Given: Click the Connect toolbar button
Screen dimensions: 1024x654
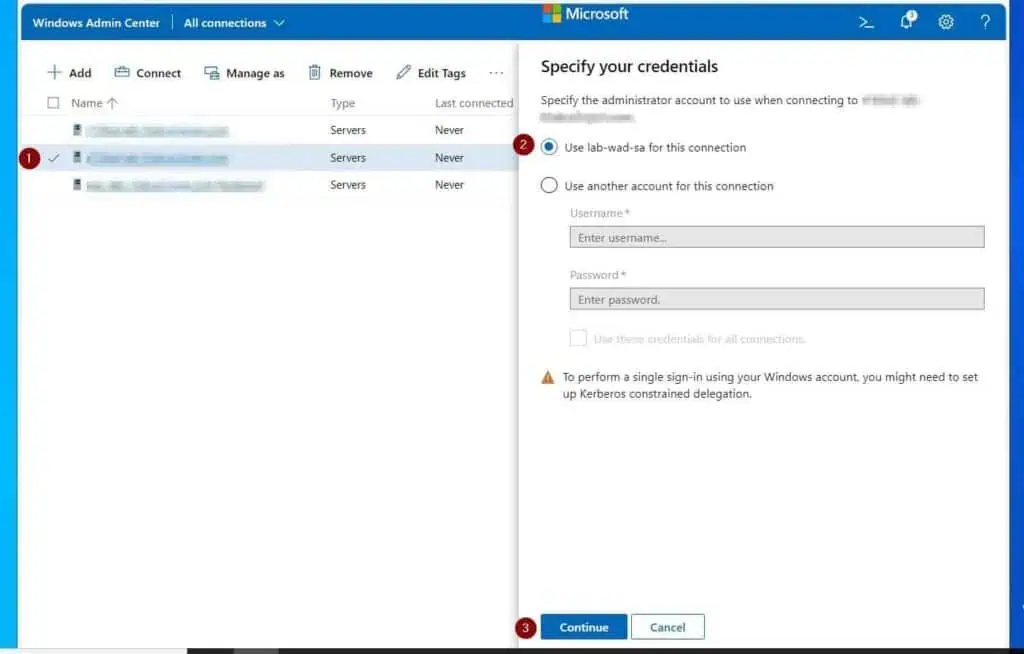Looking at the screenshot, I should point(148,73).
